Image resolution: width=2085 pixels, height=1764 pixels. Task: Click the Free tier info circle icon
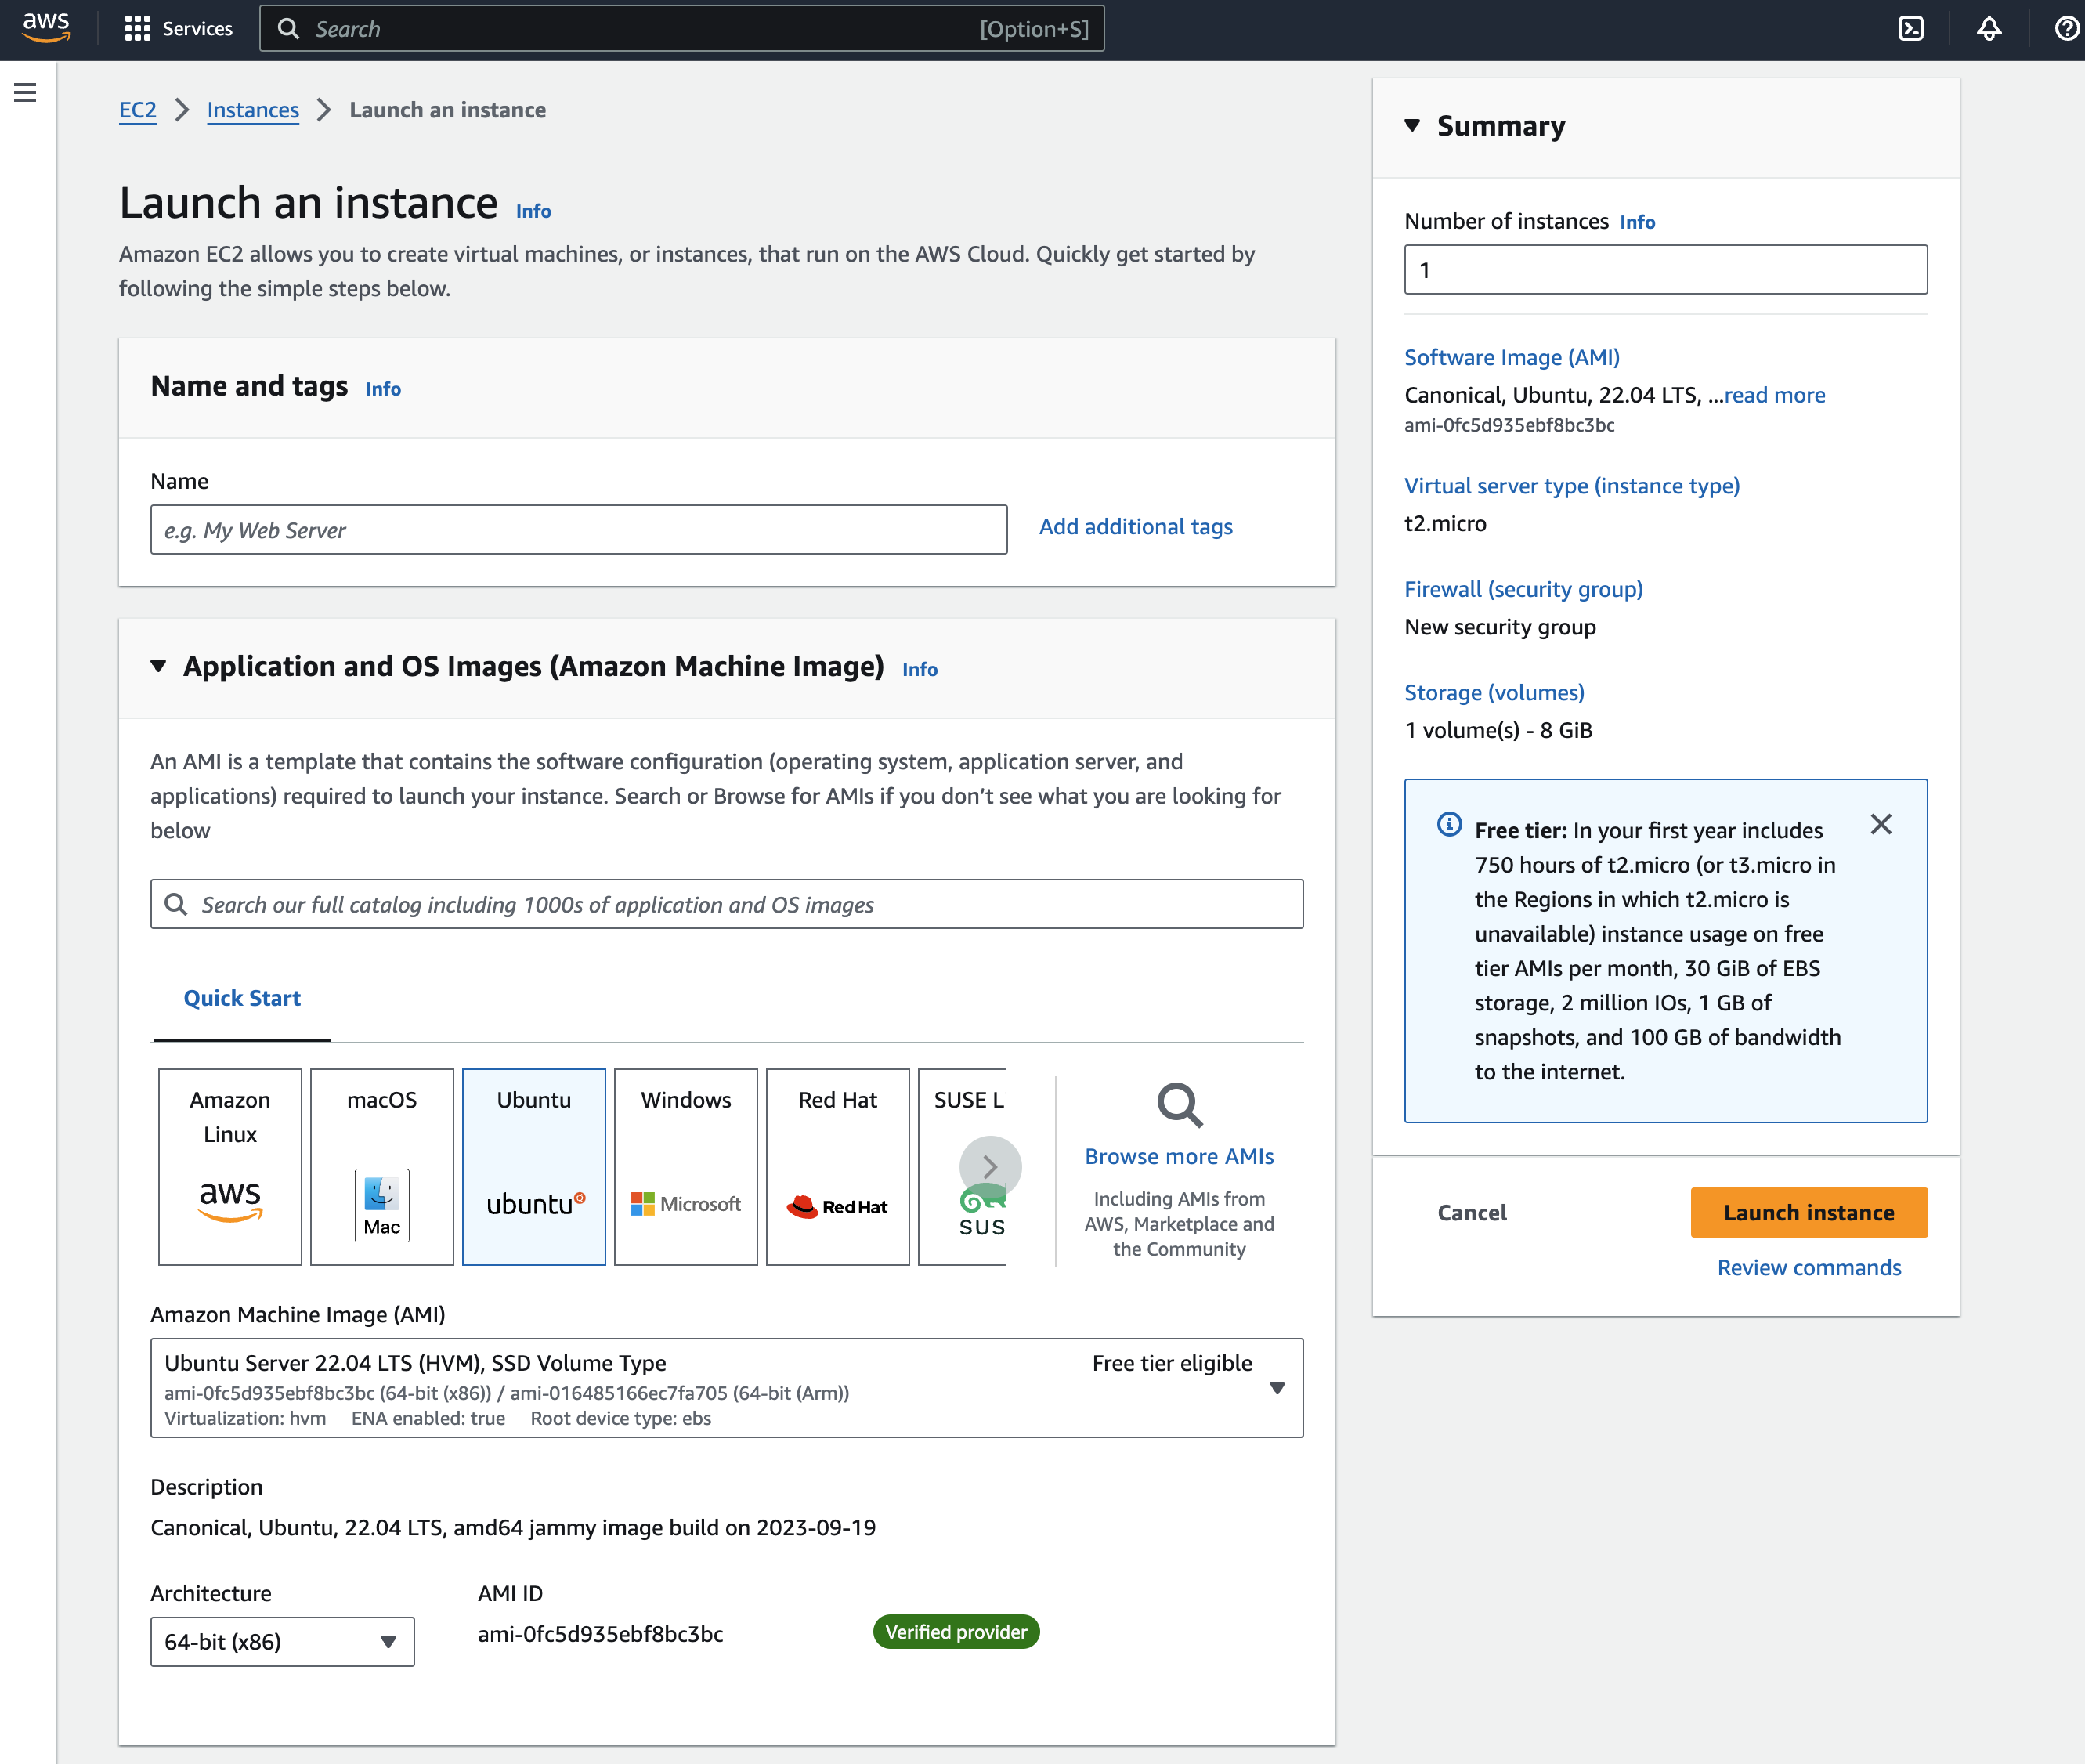click(1449, 825)
